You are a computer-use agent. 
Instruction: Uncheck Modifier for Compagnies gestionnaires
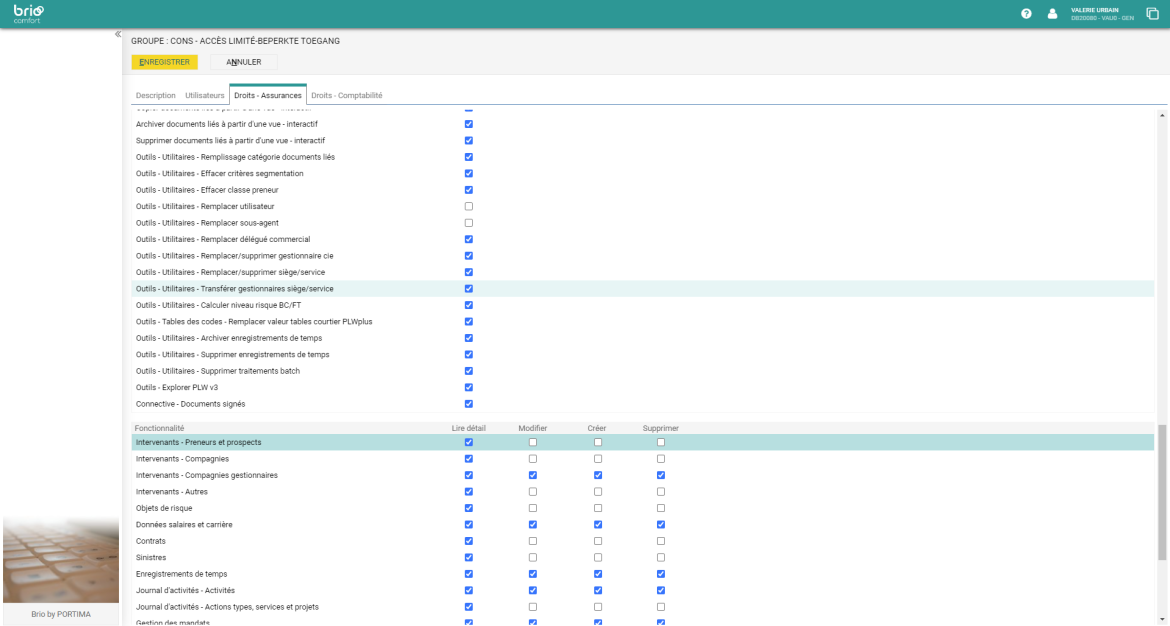(533, 475)
